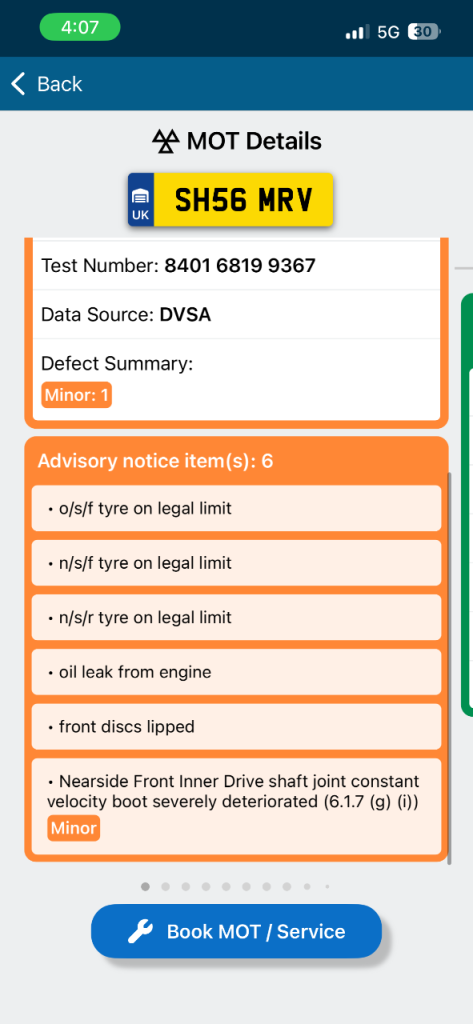Open the front discs lipped advisory

coord(236,727)
